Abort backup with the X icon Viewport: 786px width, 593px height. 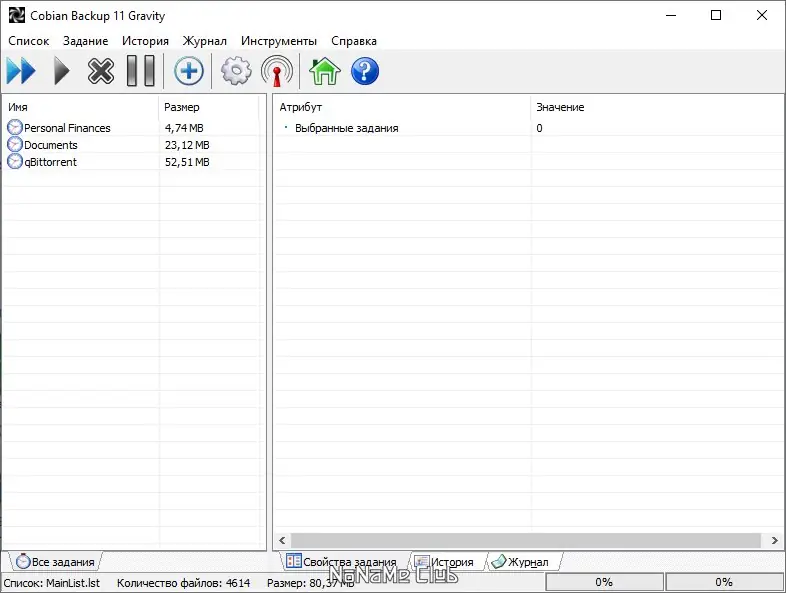click(x=101, y=71)
